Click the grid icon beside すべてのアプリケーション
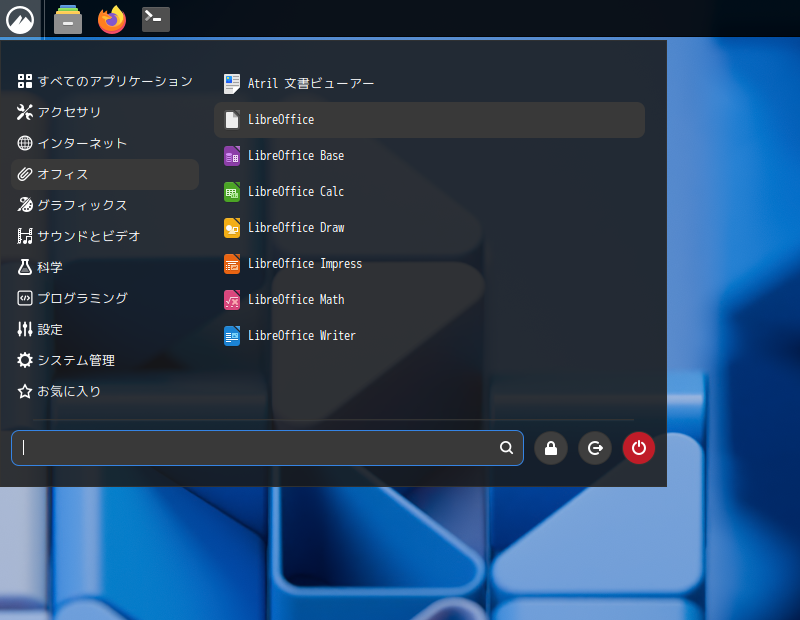Viewport: 800px width, 620px height. click(x=24, y=81)
